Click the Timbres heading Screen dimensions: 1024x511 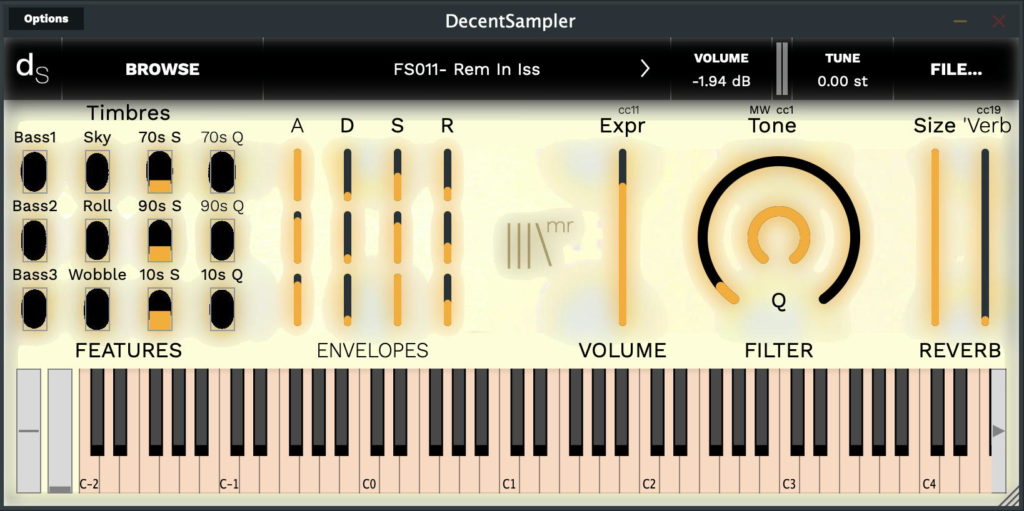129,113
